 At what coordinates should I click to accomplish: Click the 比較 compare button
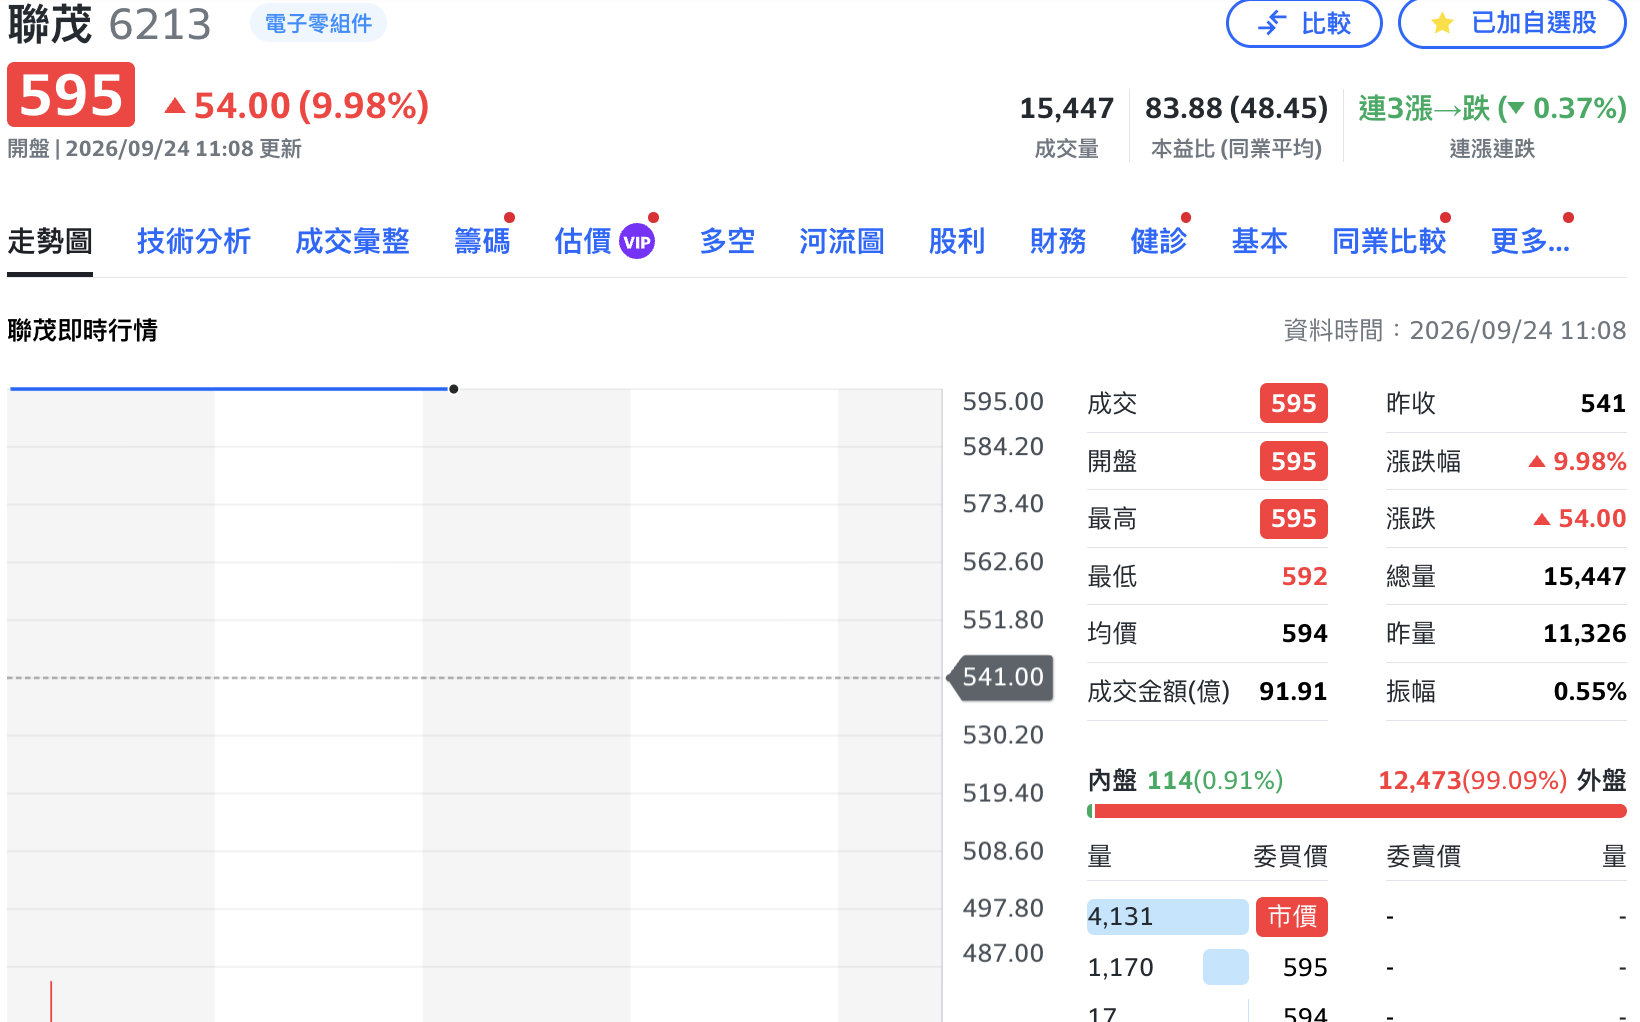[1304, 23]
